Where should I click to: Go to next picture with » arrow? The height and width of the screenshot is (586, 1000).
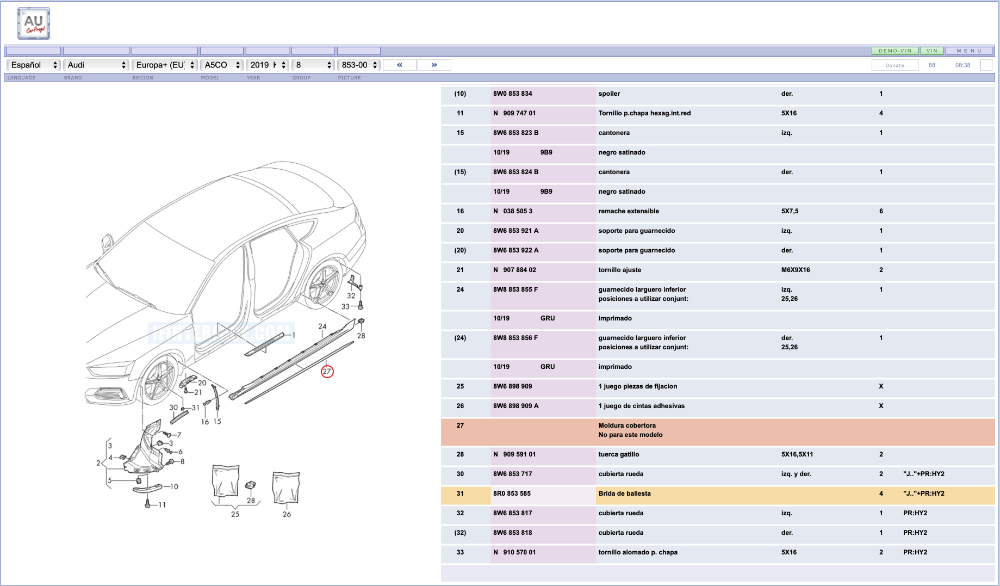point(434,65)
